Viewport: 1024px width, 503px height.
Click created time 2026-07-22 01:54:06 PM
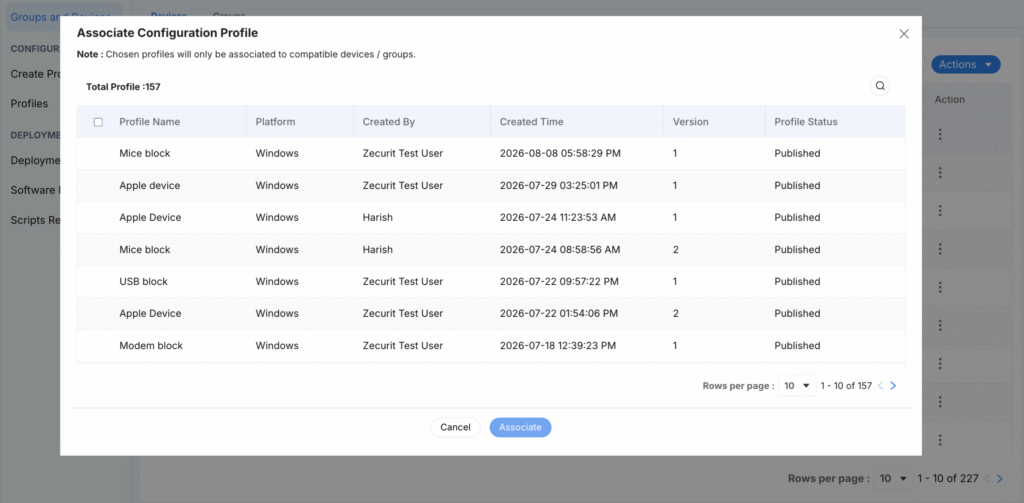(559, 314)
